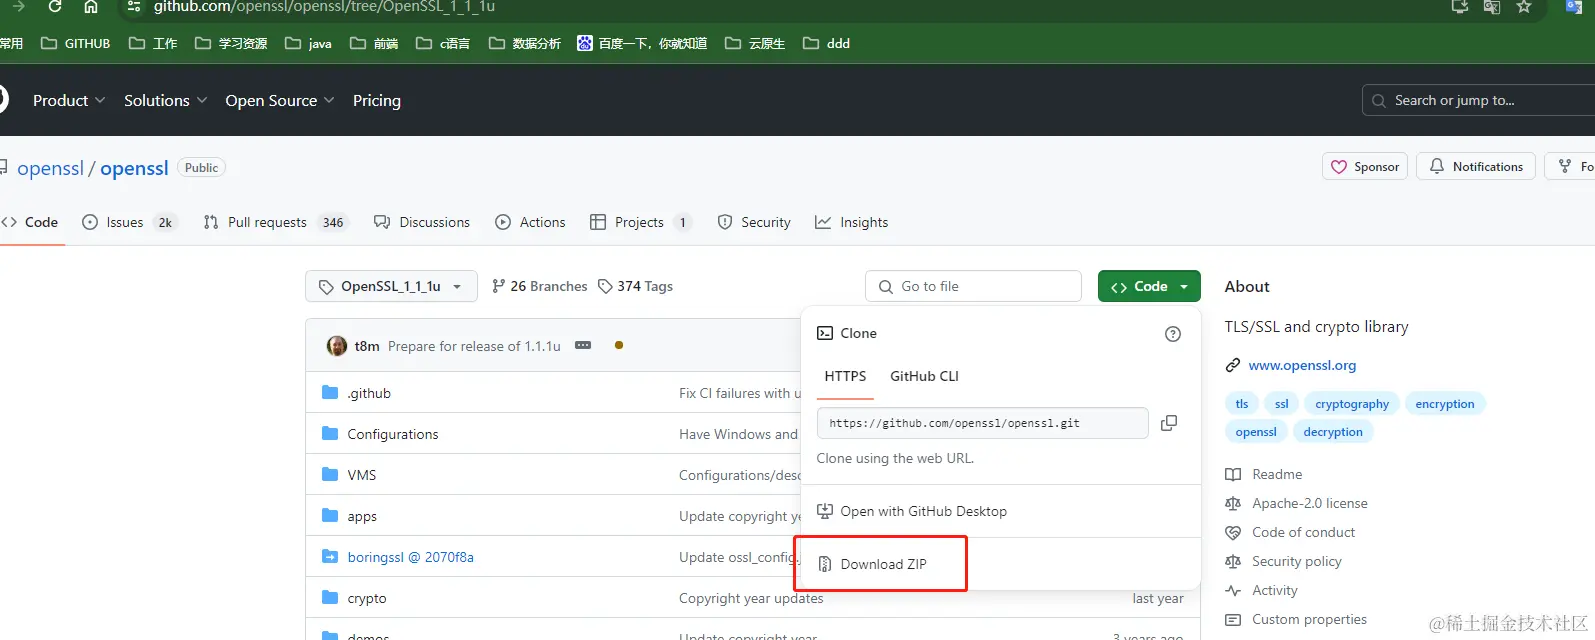Open the Pricing page
1595x640 pixels.
pyautogui.click(x=377, y=100)
